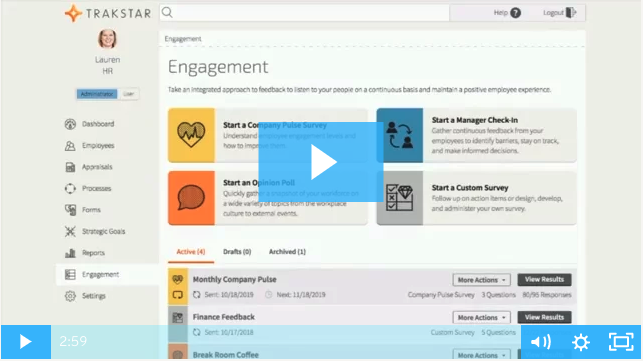Select the Drafts (0) tab
Screen dimensions: 643x361
[x=237, y=252]
